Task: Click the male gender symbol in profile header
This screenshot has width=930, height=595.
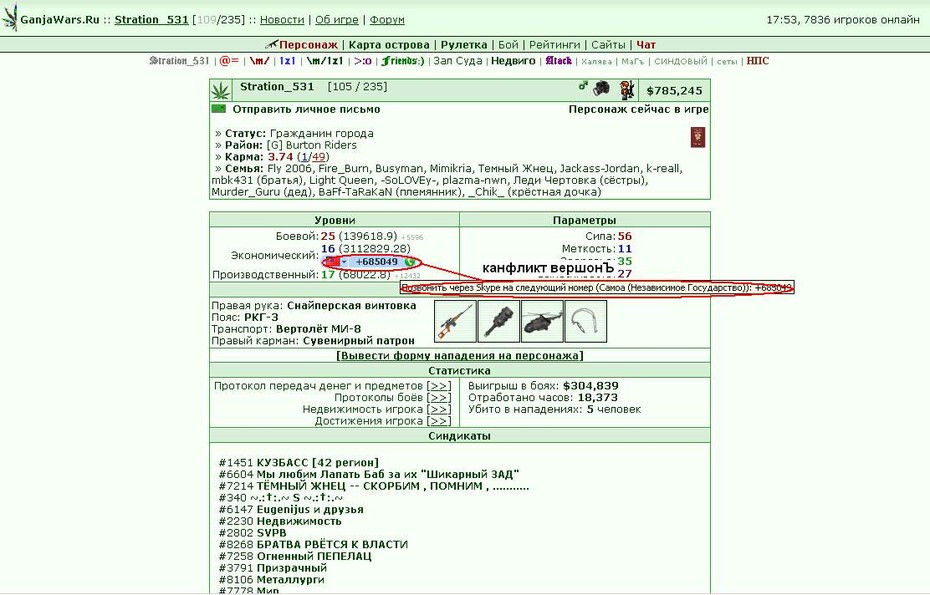Action: pyautogui.click(x=583, y=86)
